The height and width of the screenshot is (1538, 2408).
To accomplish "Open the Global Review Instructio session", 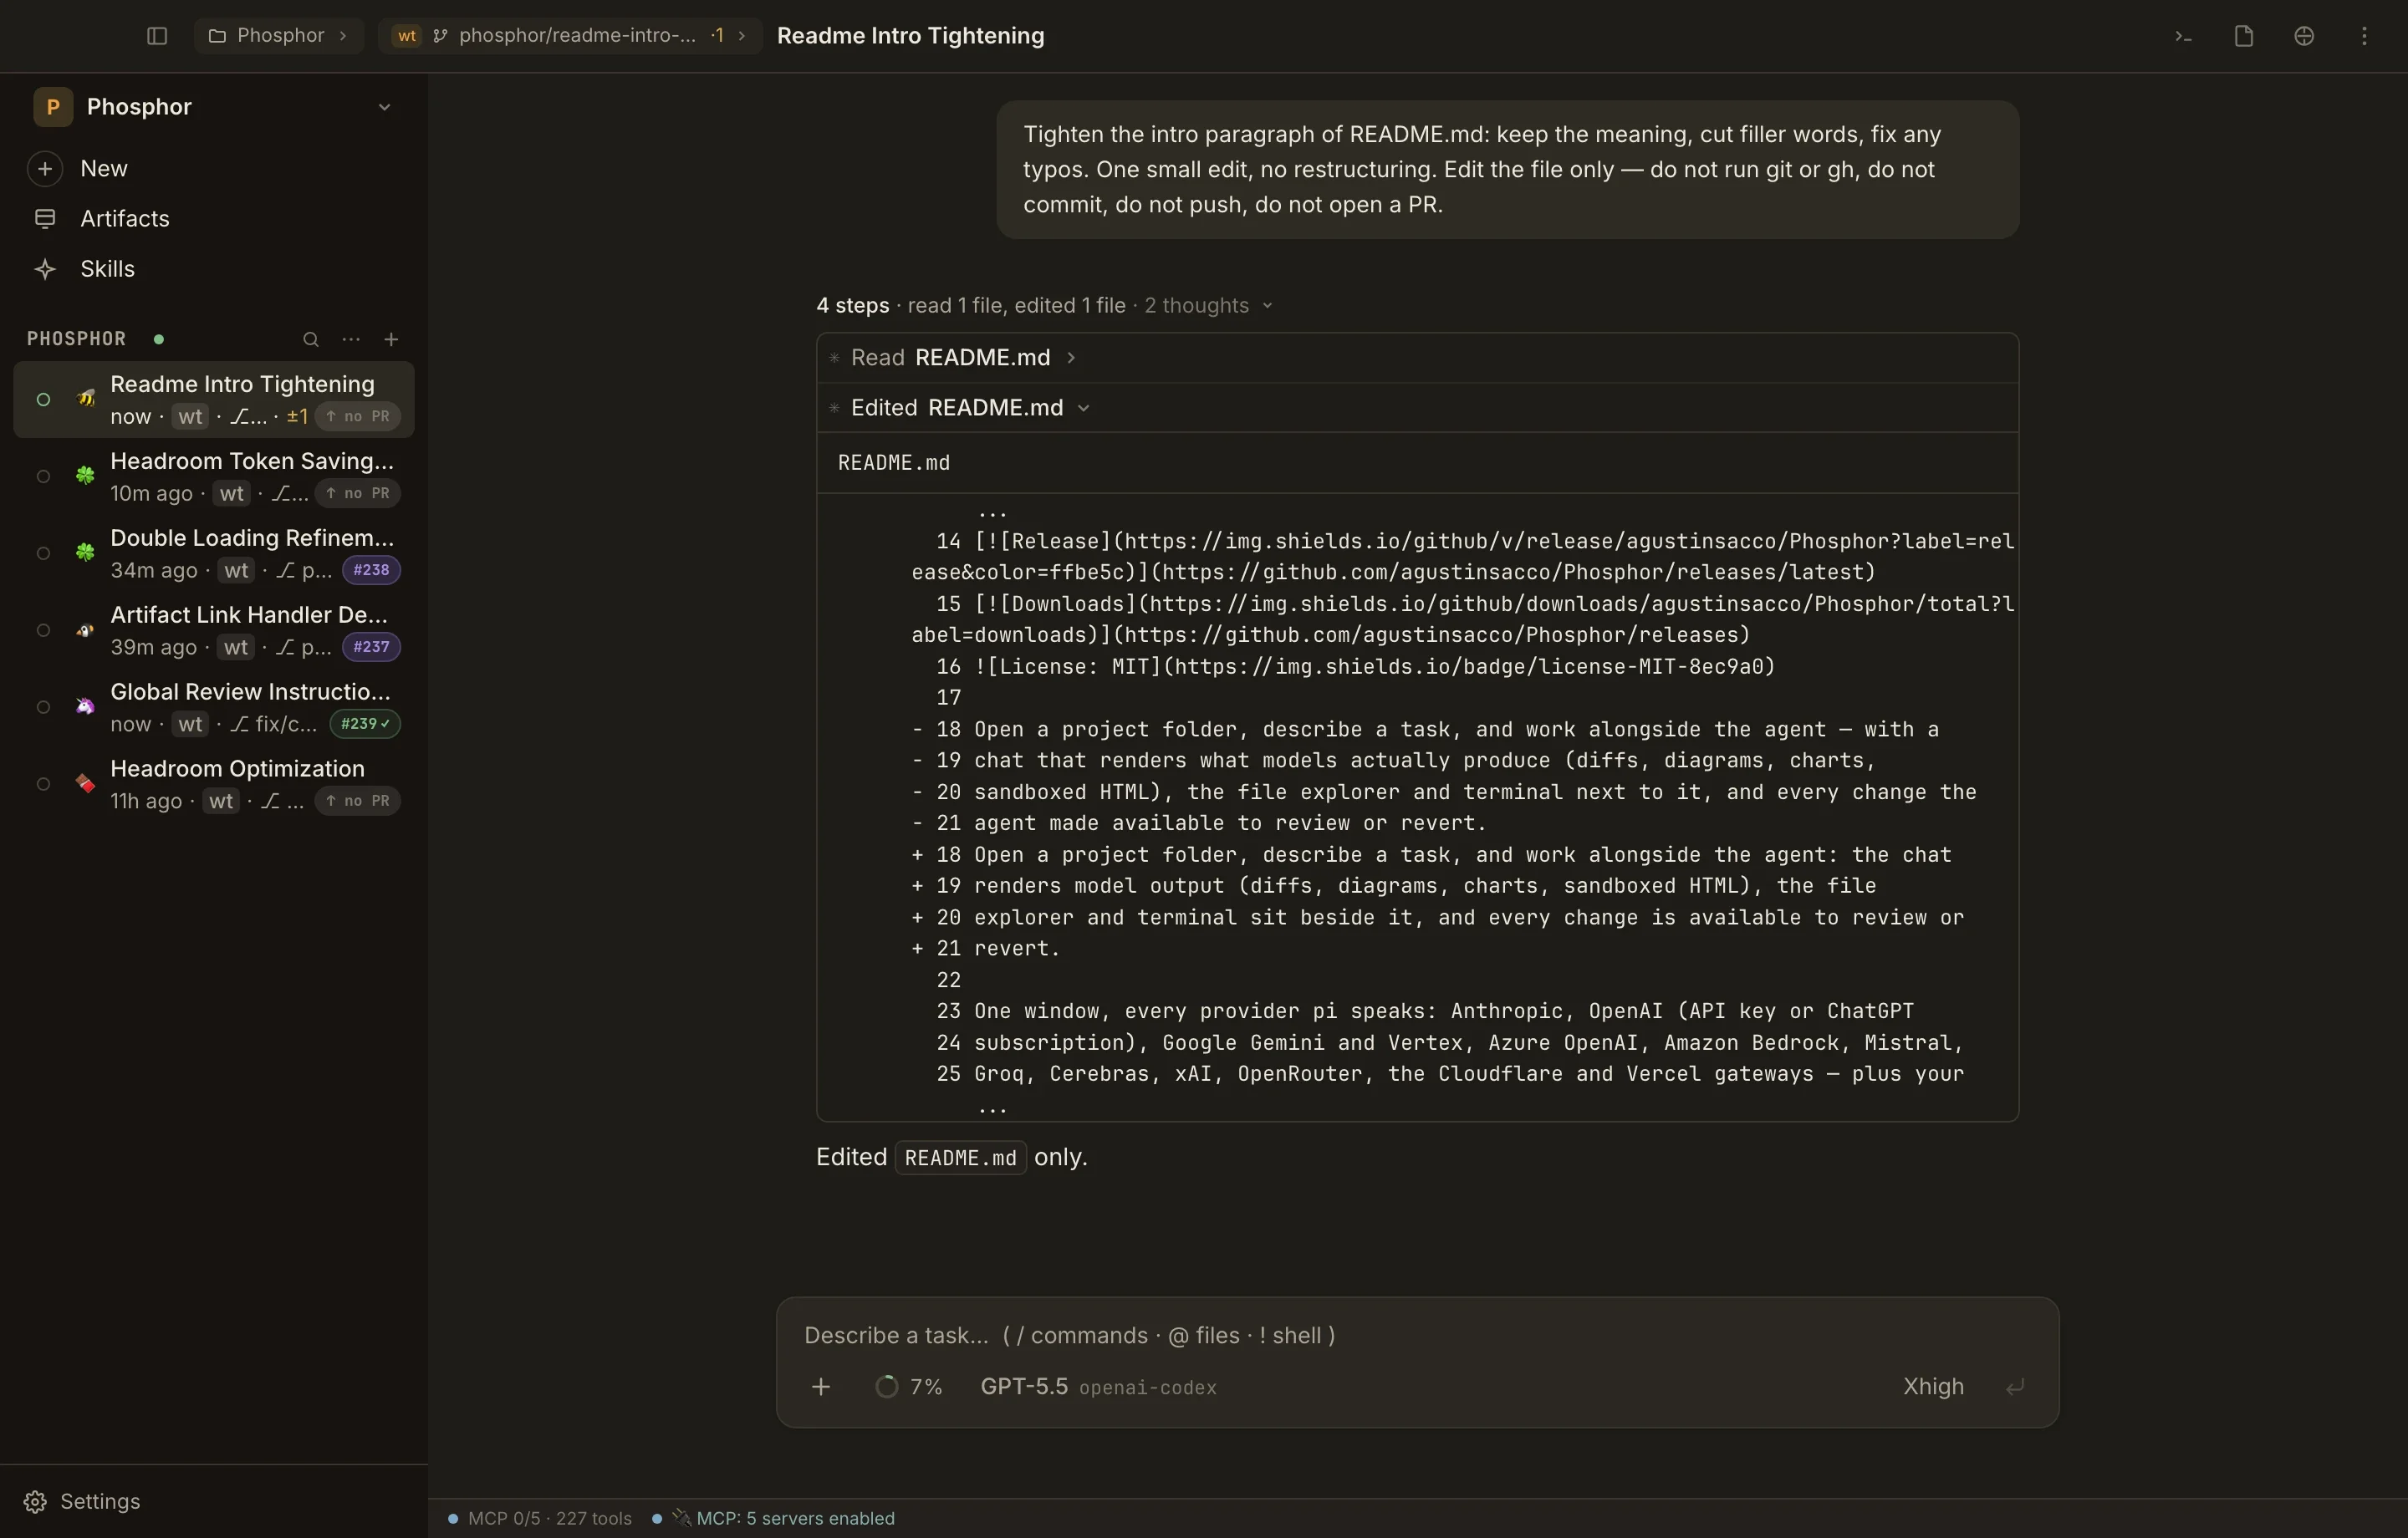I will (x=214, y=707).
